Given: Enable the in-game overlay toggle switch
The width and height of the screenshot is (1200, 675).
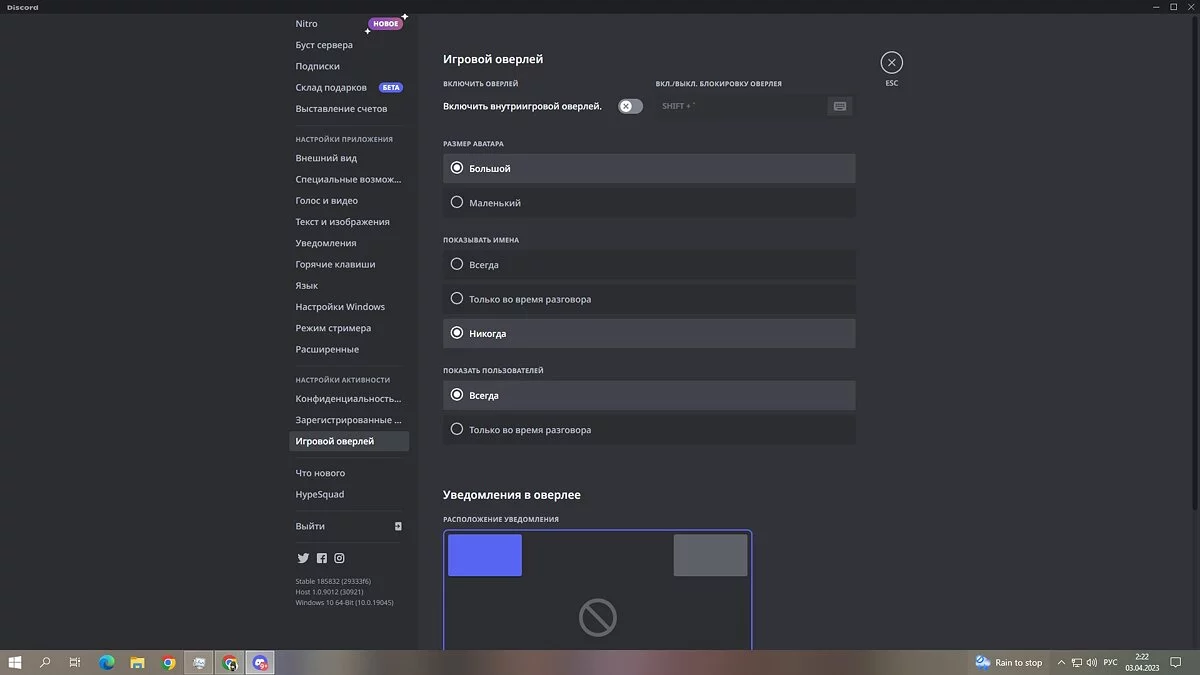Looking at the screenshot, I should point(630,106).
